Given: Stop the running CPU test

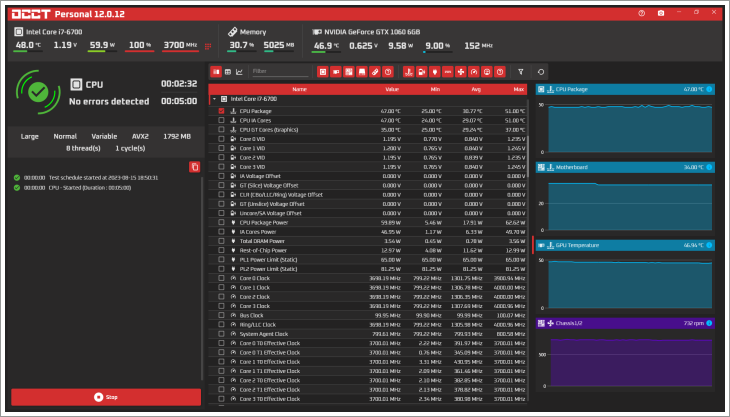Looking at the screenshot, I should 106,397.
